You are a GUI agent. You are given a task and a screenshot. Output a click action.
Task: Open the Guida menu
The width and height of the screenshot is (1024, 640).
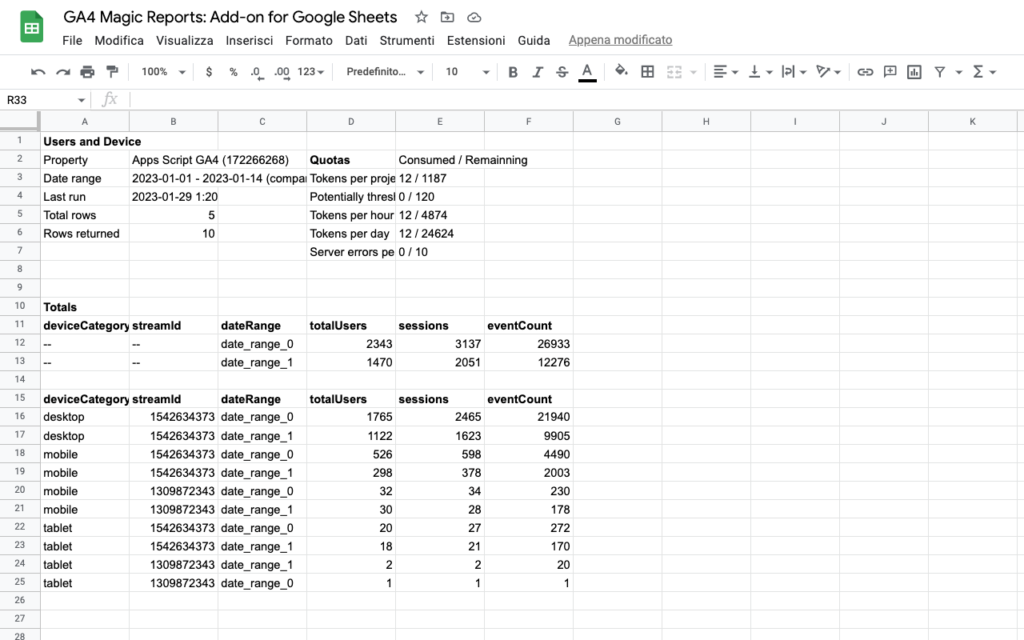(534, 40)
